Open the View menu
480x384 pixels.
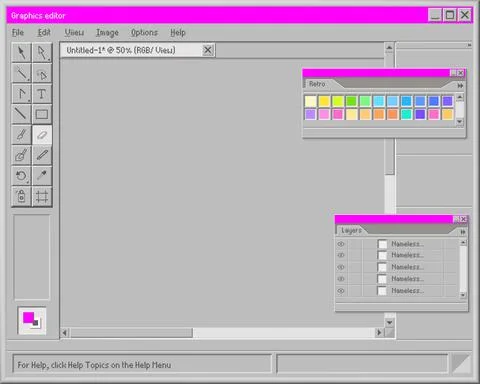pyautogui.click(x=74, y=33)
